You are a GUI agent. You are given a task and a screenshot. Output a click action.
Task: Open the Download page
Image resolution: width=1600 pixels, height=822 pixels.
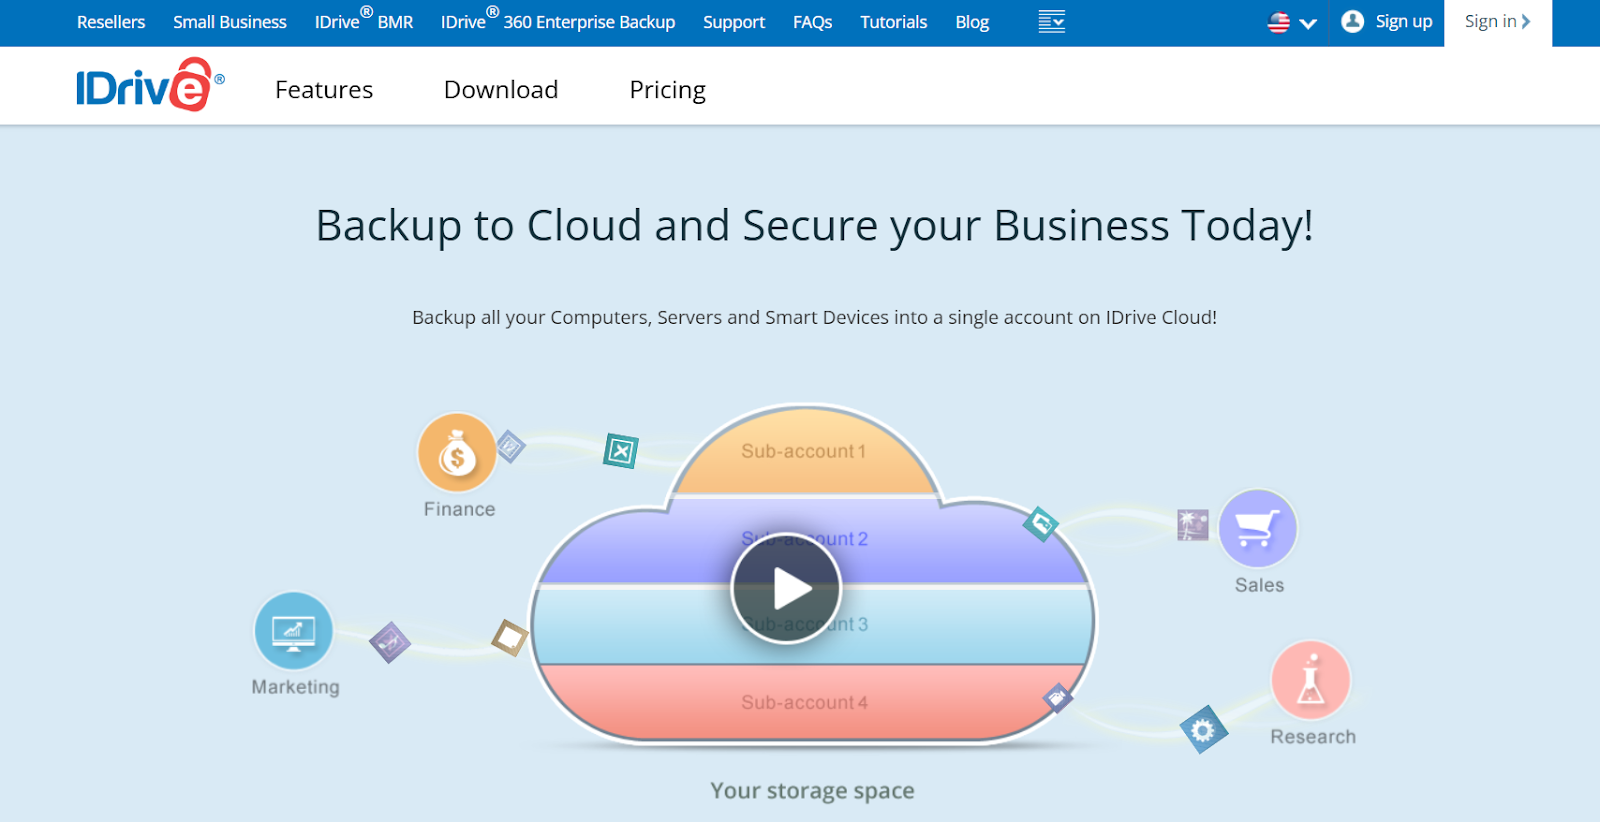point(501,90)
